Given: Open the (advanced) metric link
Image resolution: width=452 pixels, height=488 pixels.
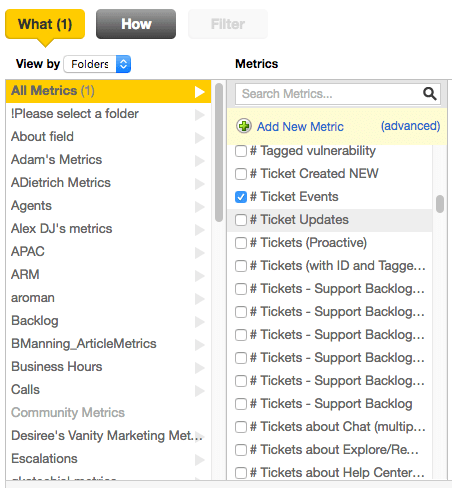Looking at the screenshot, I should click(410, 126).
